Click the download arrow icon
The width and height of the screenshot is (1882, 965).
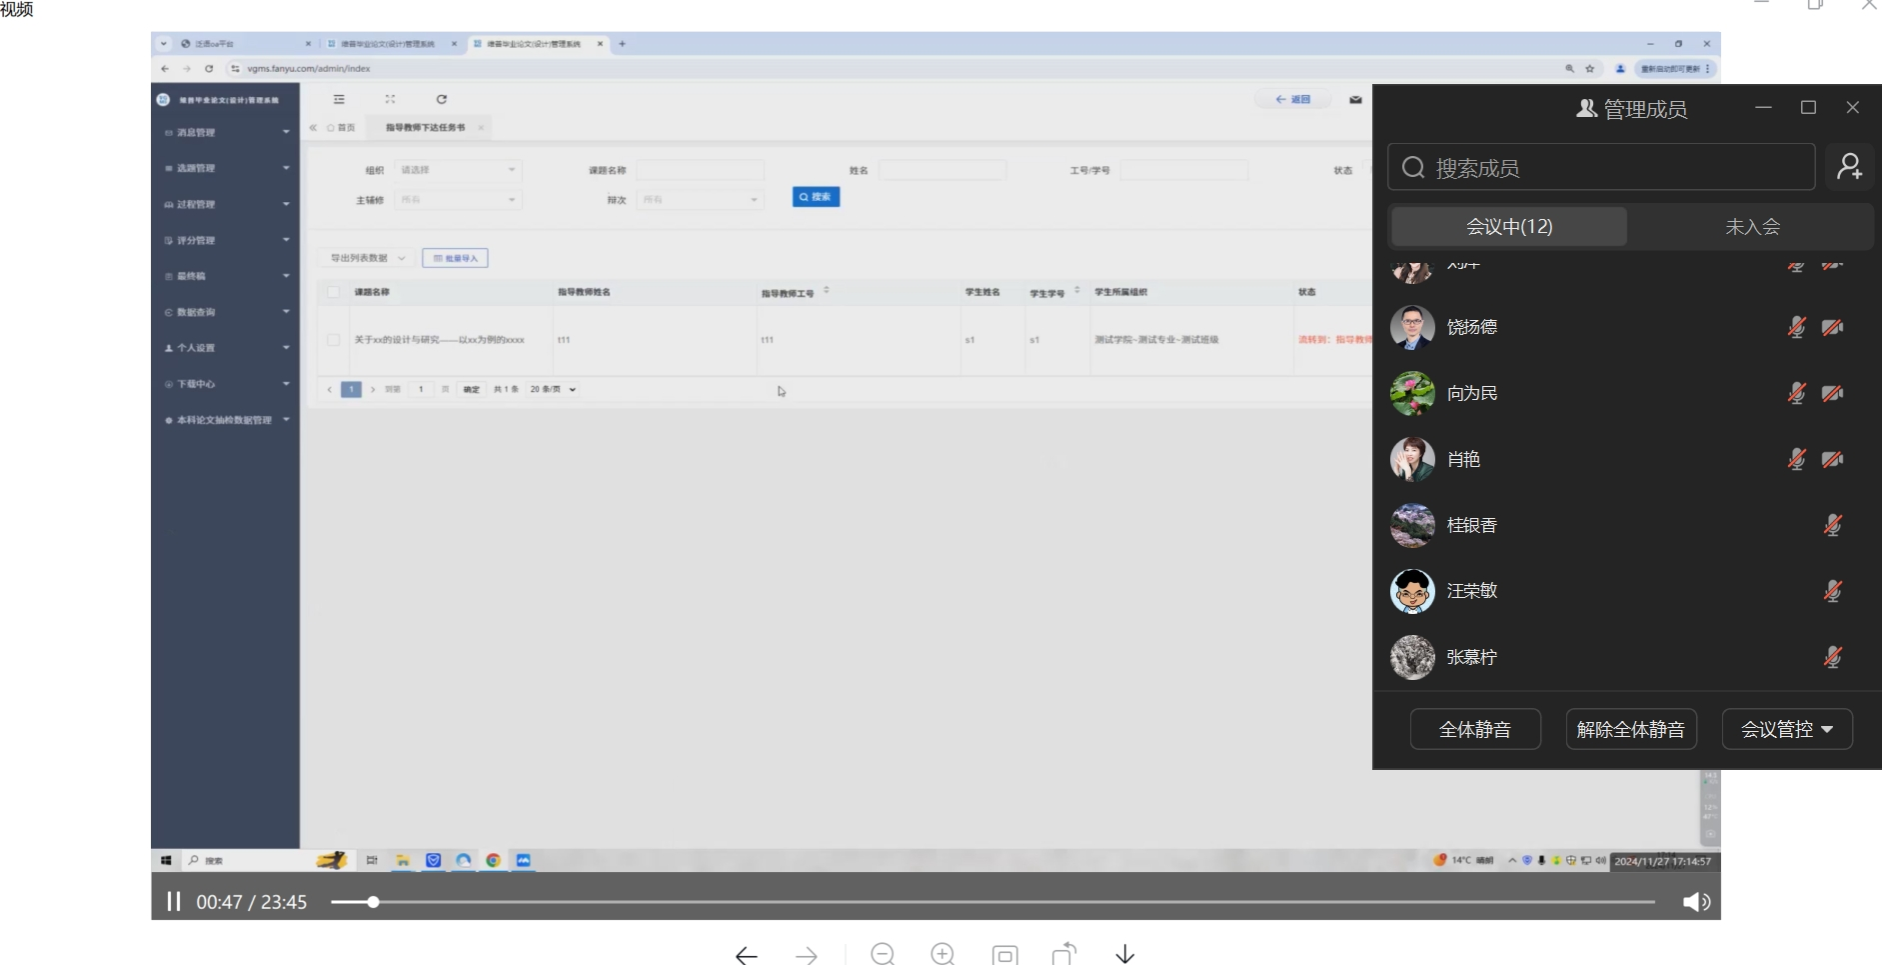[1125, 954]
